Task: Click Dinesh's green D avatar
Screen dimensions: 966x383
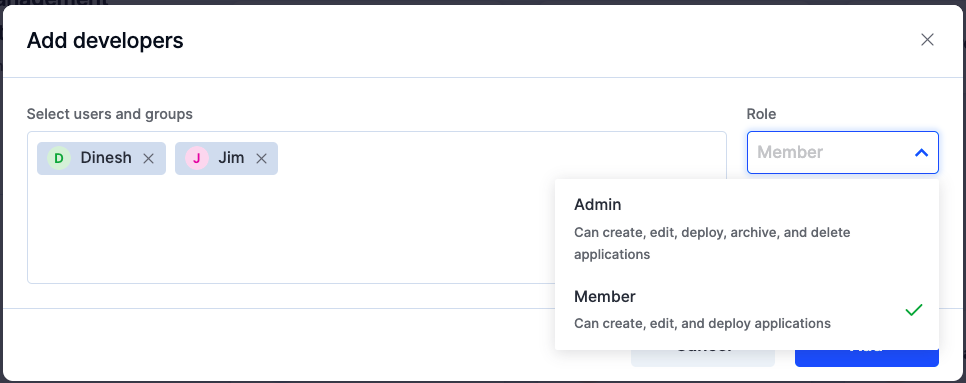Action: pyautogui.click(x=59, y=158)
